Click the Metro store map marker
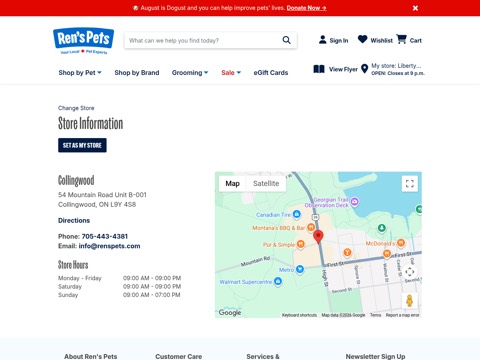This screenshot has width=480, height=360. click(300, 269)
